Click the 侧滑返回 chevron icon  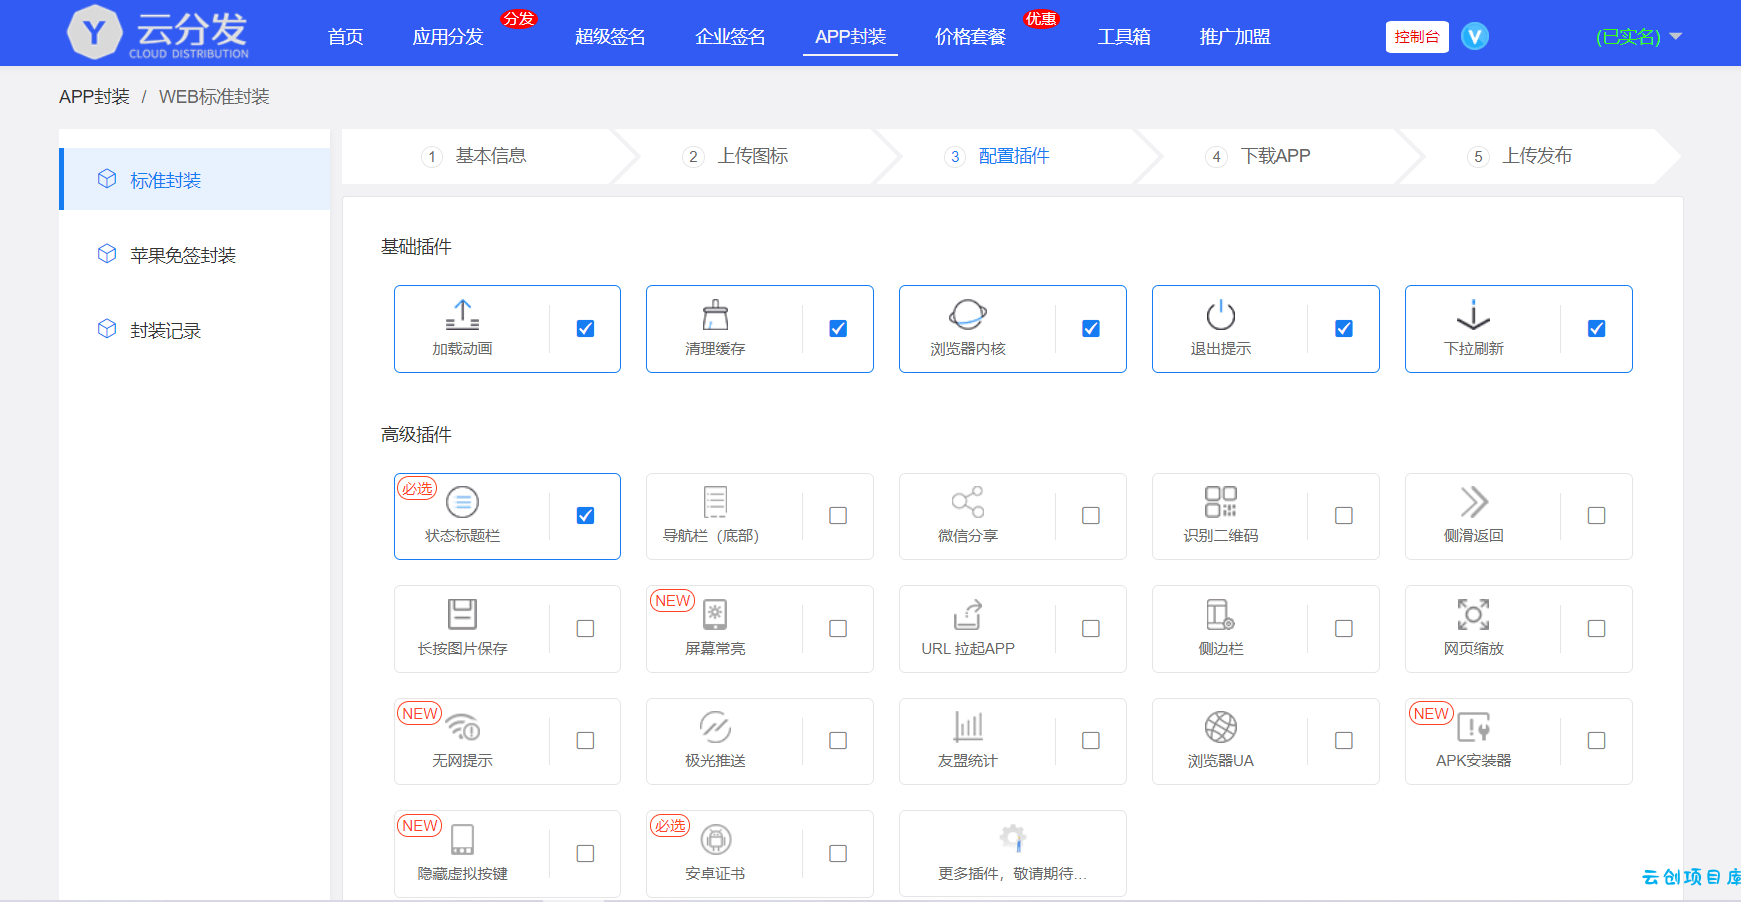click(1473, 502)
